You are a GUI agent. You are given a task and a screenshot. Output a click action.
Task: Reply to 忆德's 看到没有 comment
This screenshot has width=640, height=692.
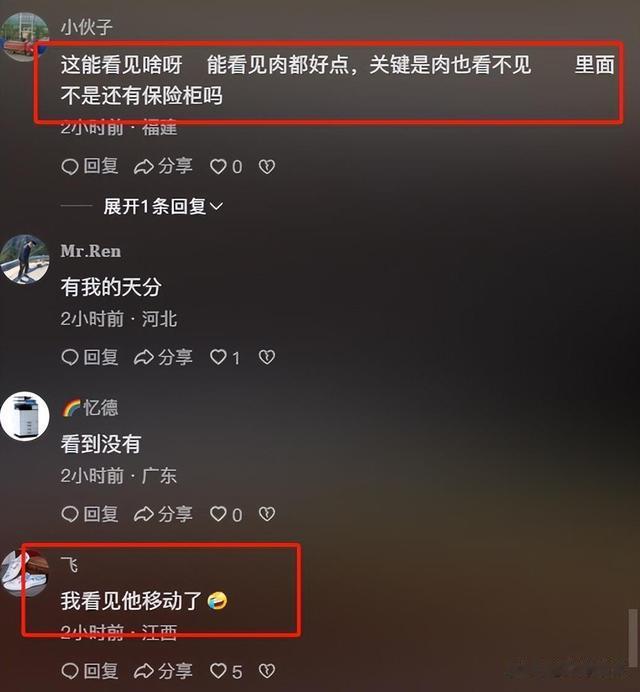click(x=90, y=514)
